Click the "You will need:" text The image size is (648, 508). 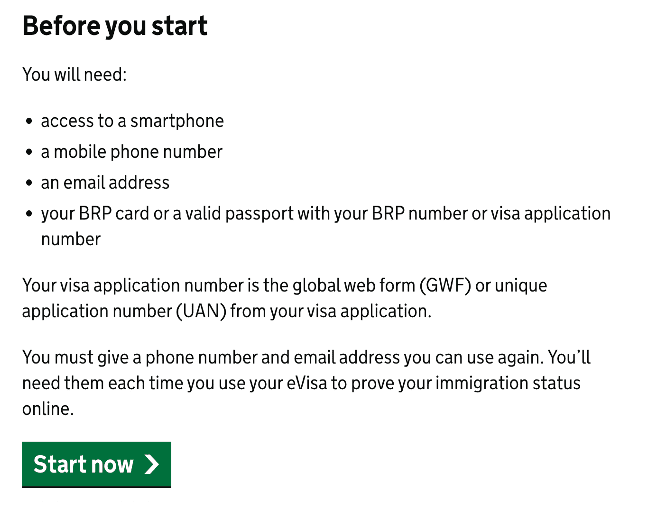click(x=75, y=75)
